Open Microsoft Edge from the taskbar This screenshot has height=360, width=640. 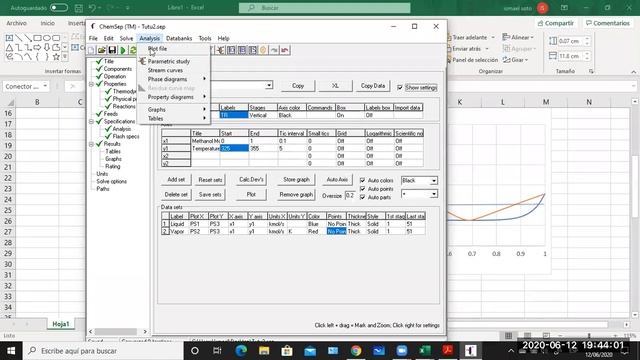click(241, 351)
